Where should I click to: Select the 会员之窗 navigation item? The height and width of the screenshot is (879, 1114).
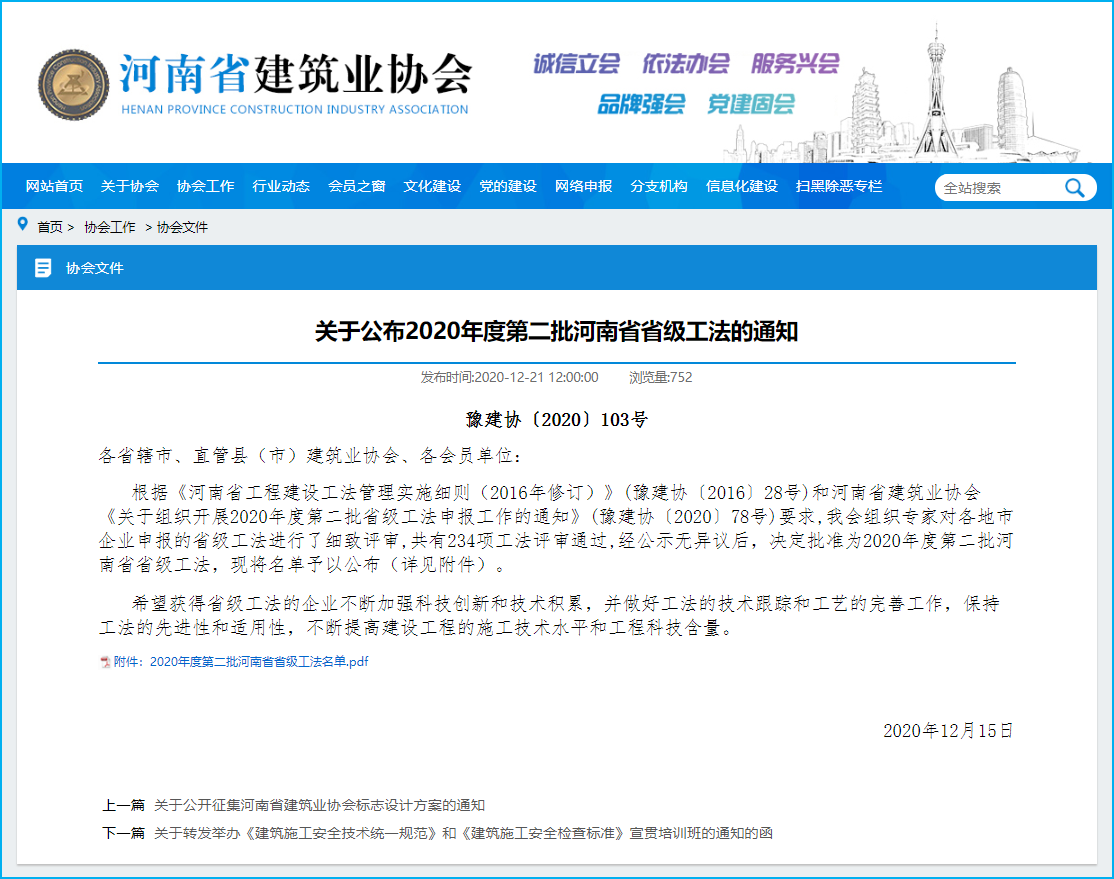point(357,187)
